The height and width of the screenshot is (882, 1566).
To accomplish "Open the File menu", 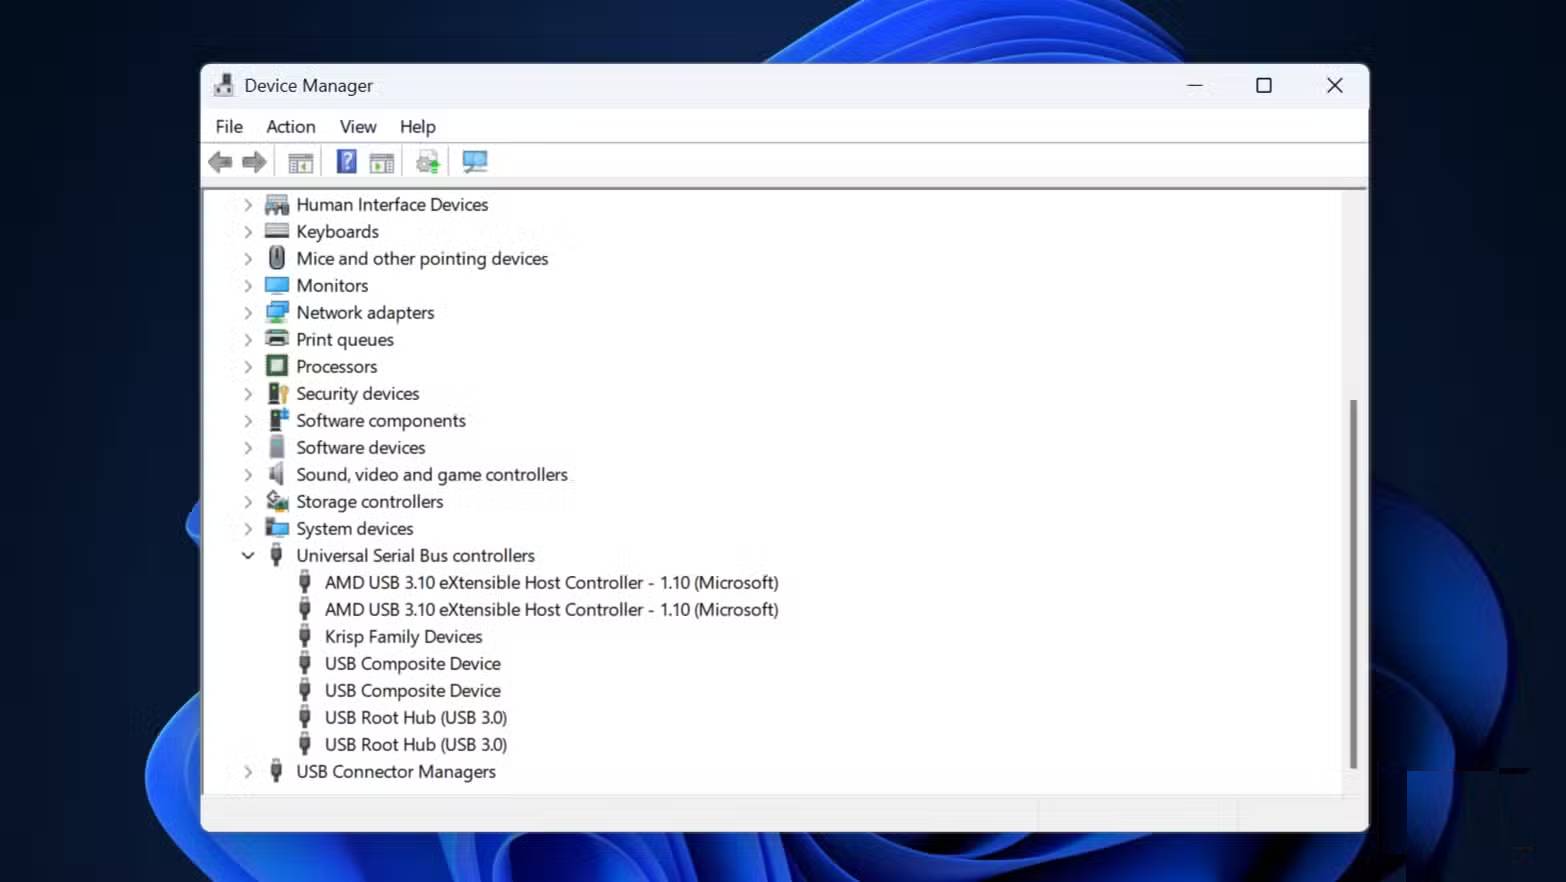I will (x=229, y=127).
